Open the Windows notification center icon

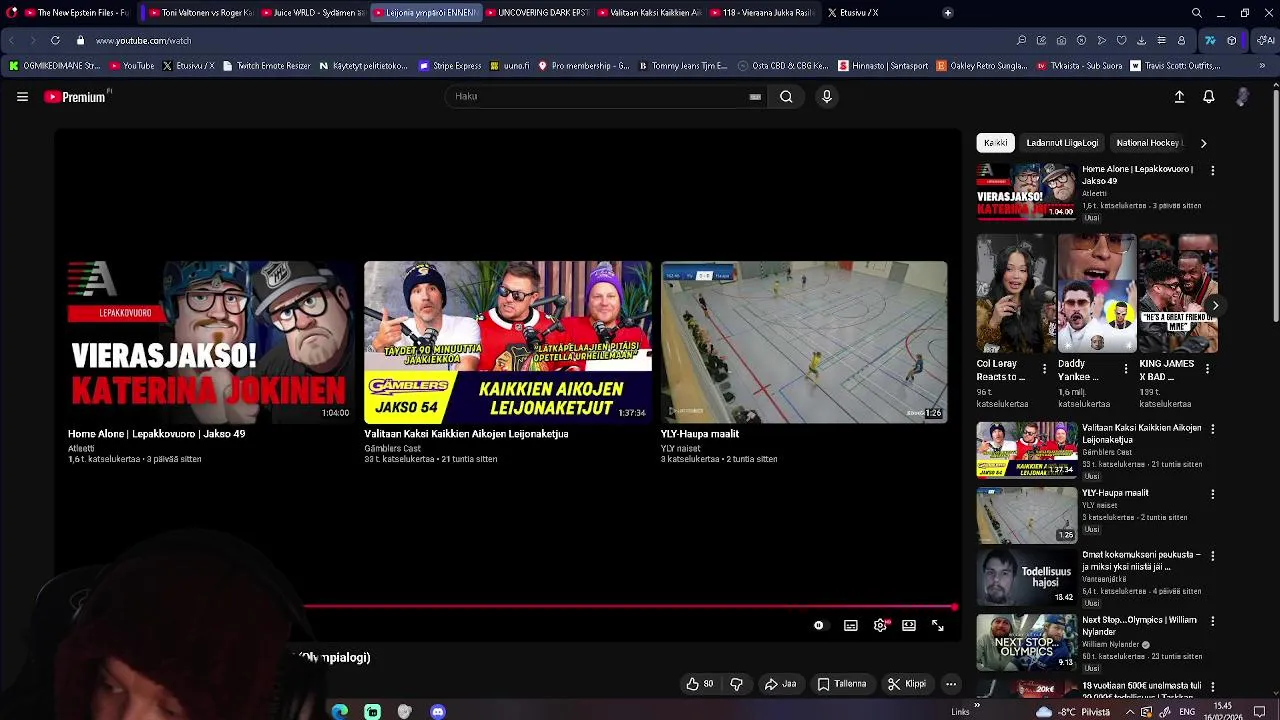[1259, 712]
